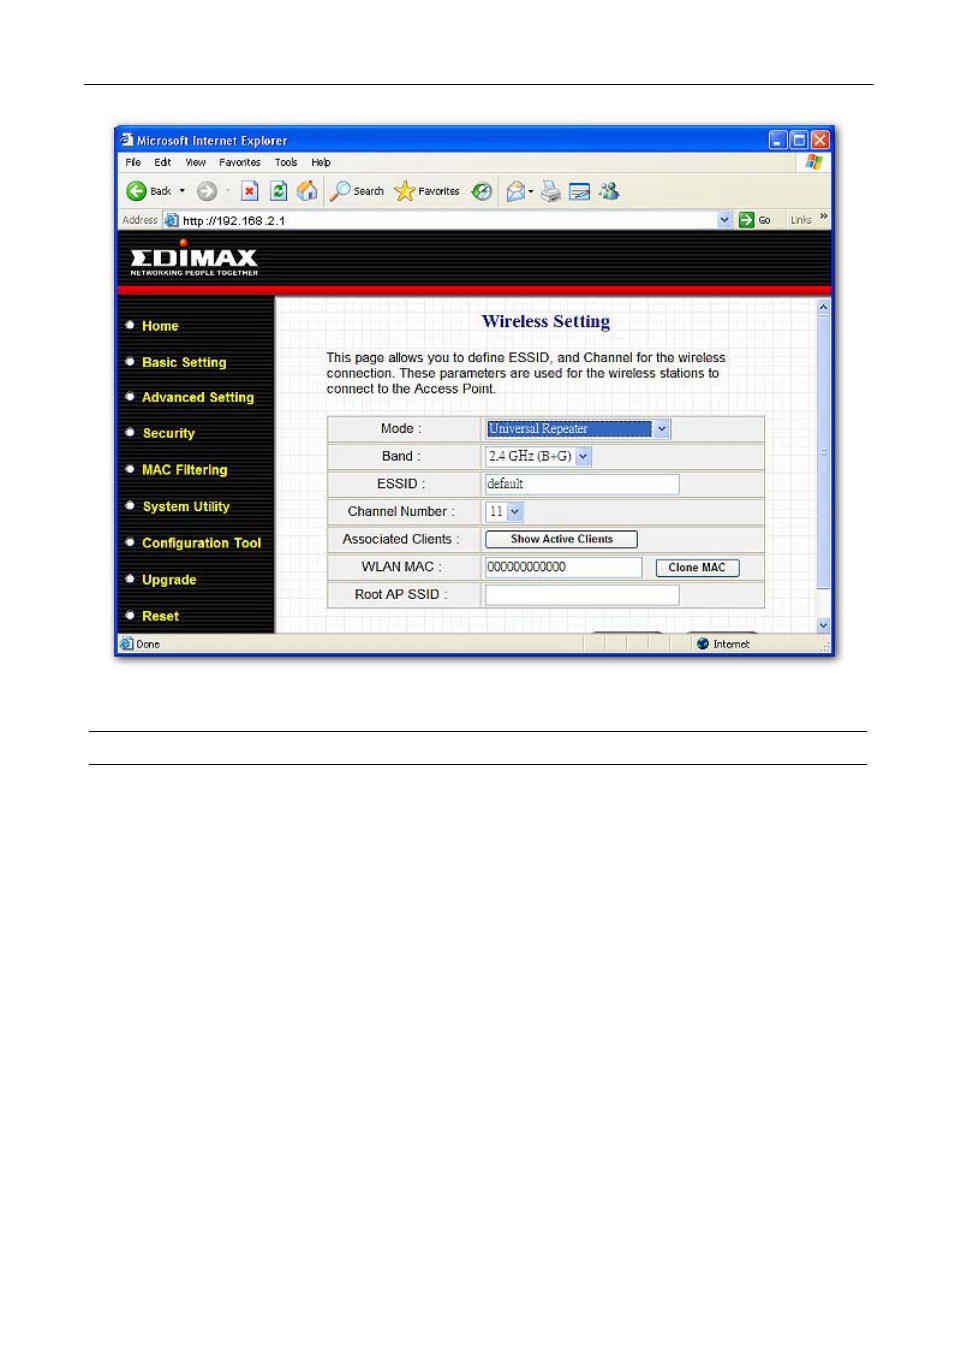Open the Advanced Setting sidebar link

198,398
